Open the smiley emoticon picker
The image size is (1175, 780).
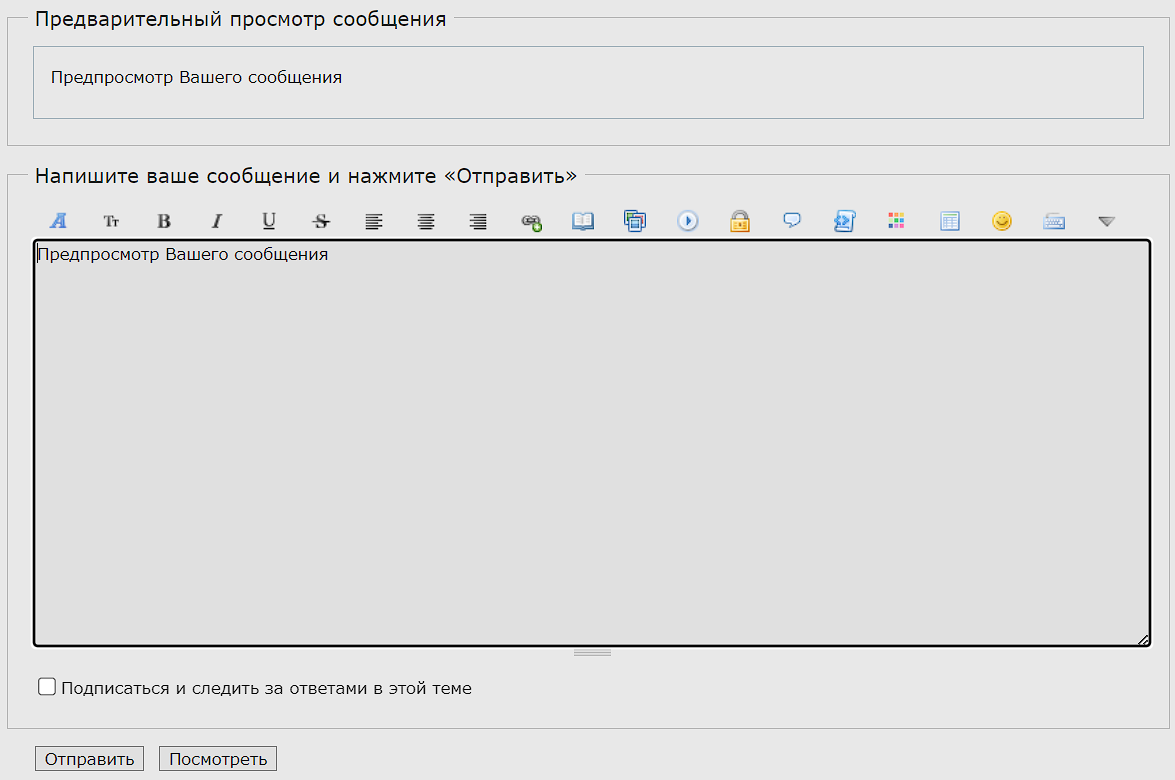pos(1002,221)
